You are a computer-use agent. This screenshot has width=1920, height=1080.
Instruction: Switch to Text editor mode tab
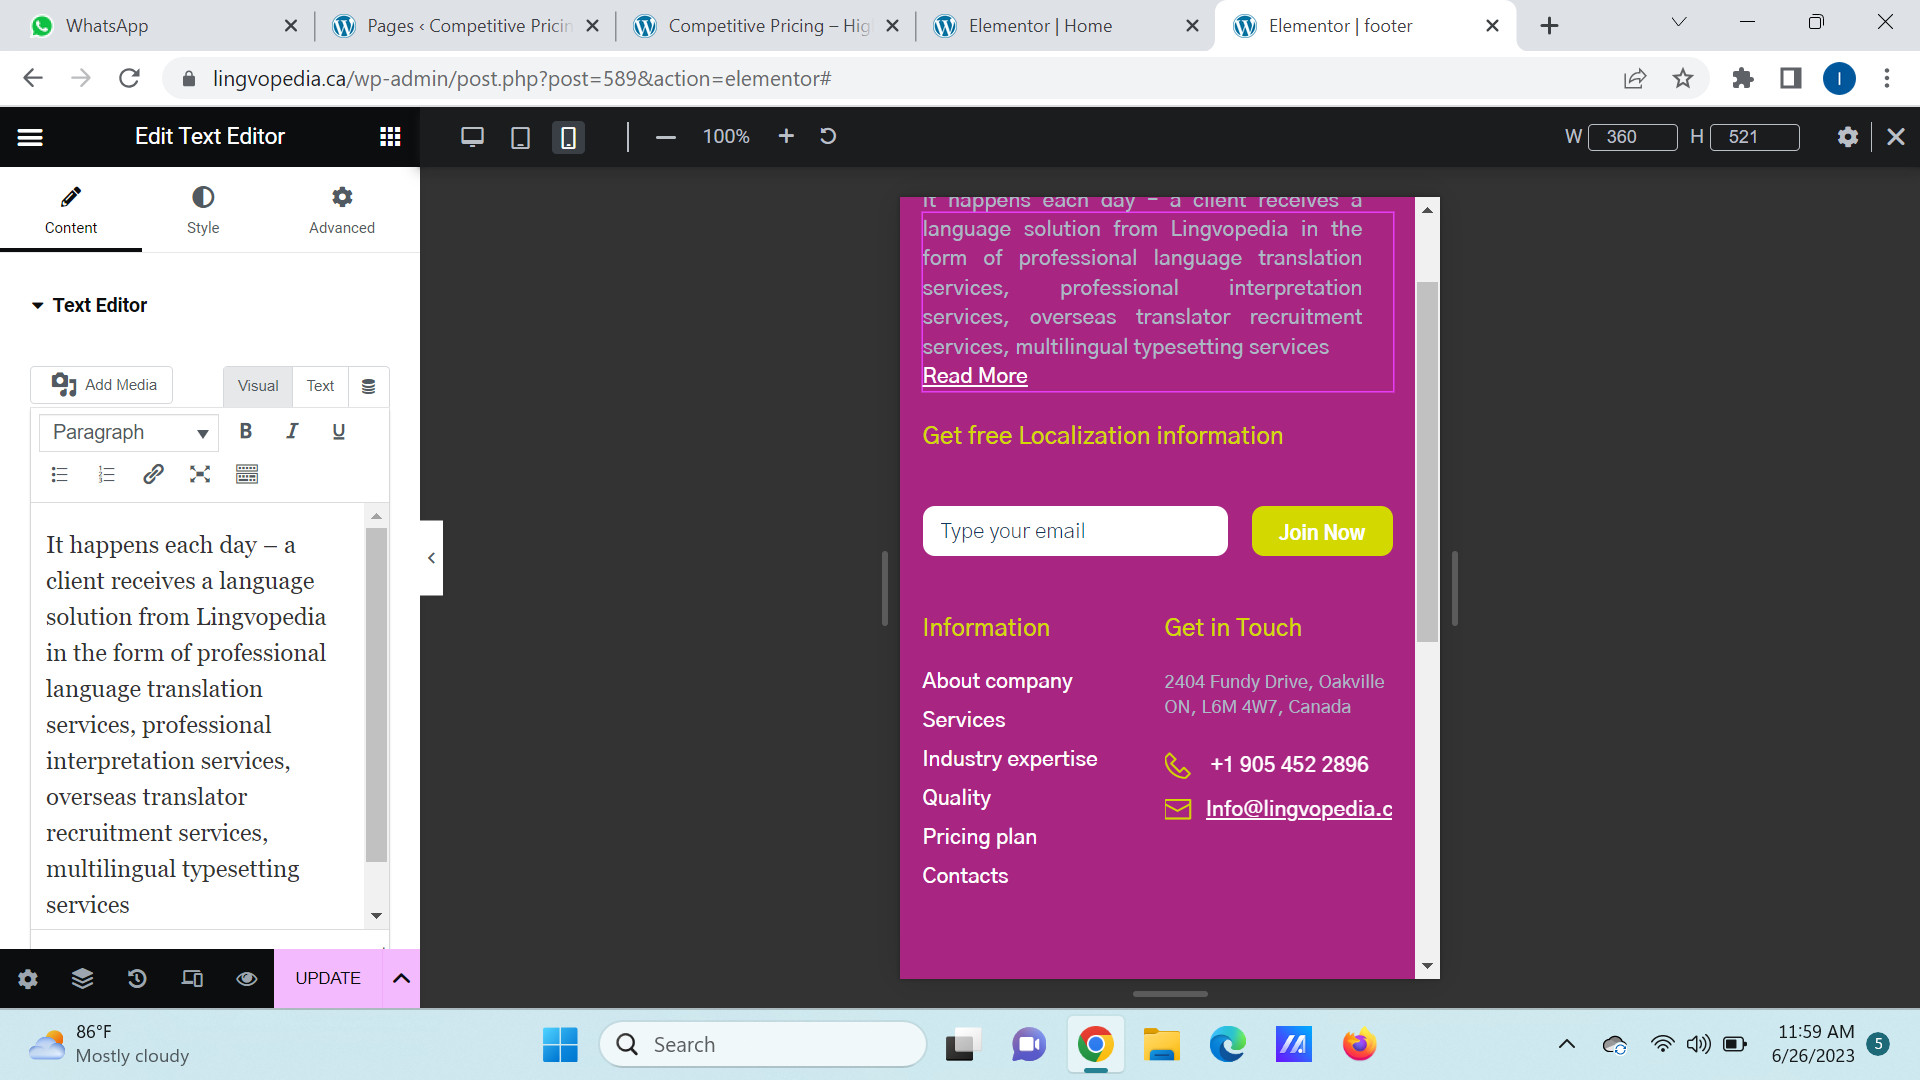click(320, 386)
